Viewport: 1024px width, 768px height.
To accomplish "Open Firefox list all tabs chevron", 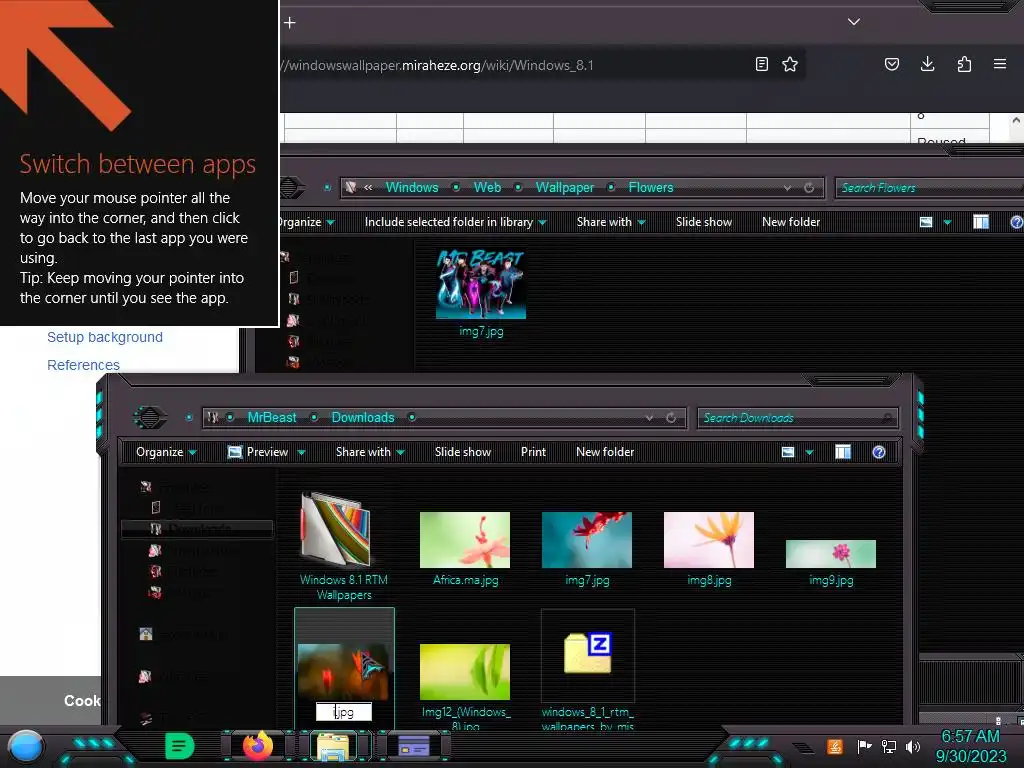I will [854, 22].
